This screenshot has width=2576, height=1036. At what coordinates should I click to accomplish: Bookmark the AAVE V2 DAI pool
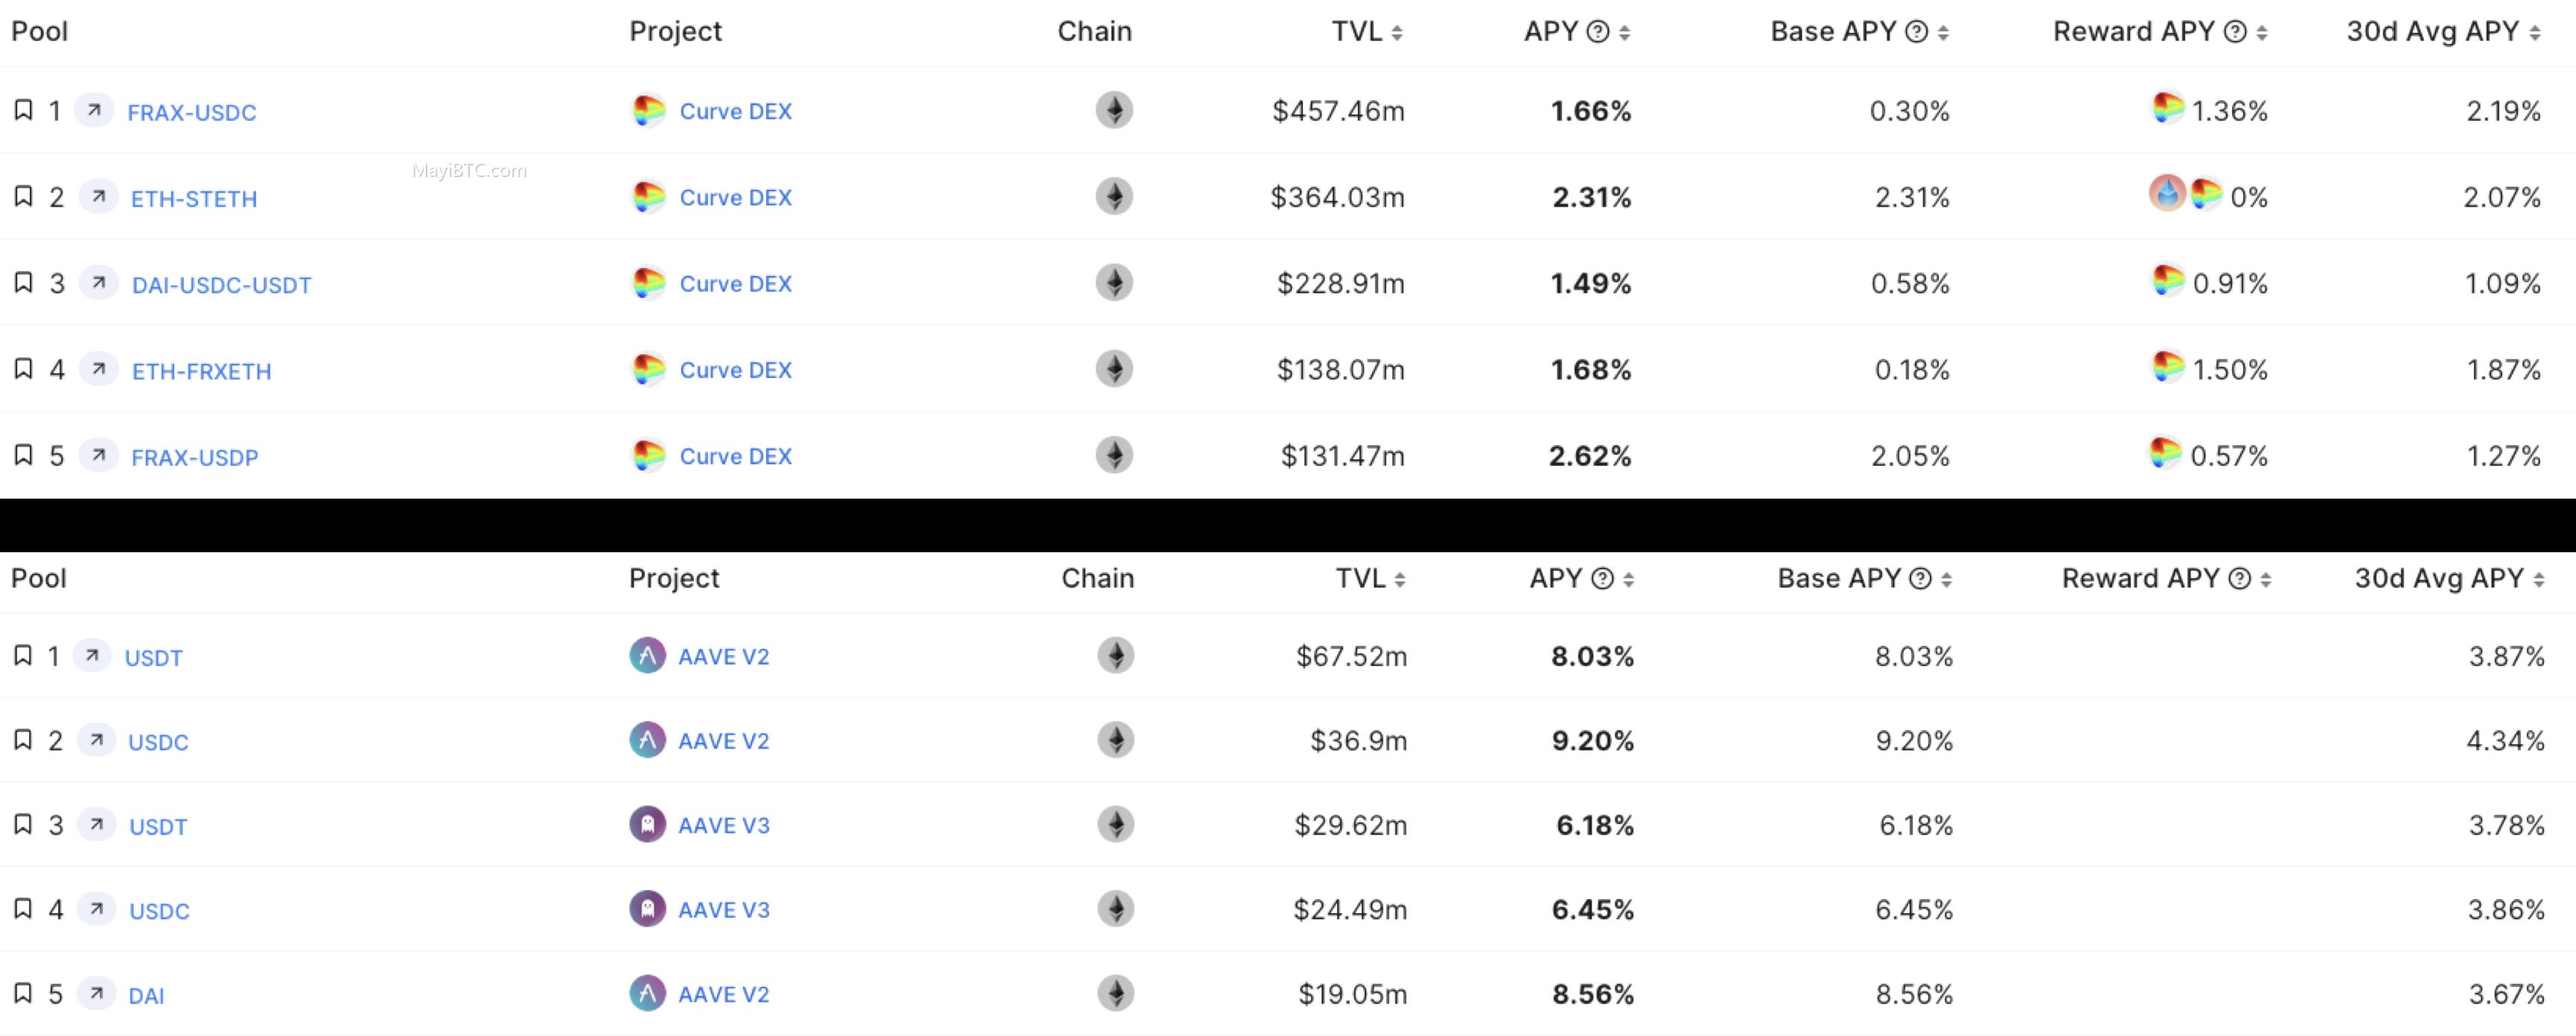[23, 993]
